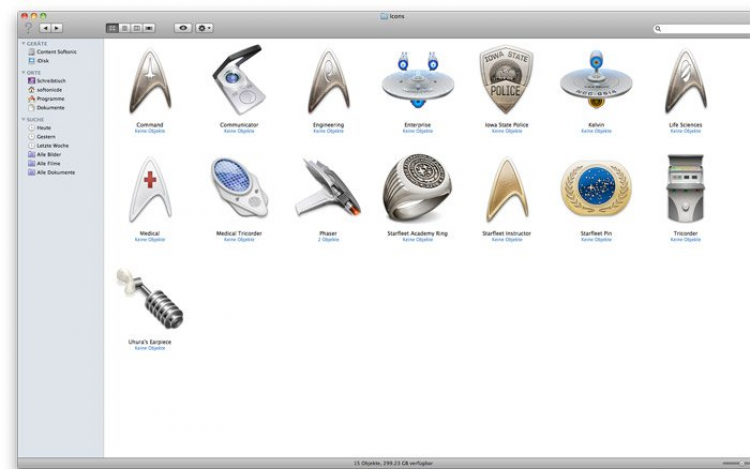Select the Iowa State Police badge

pyautogui.click(x=506, y=79)
